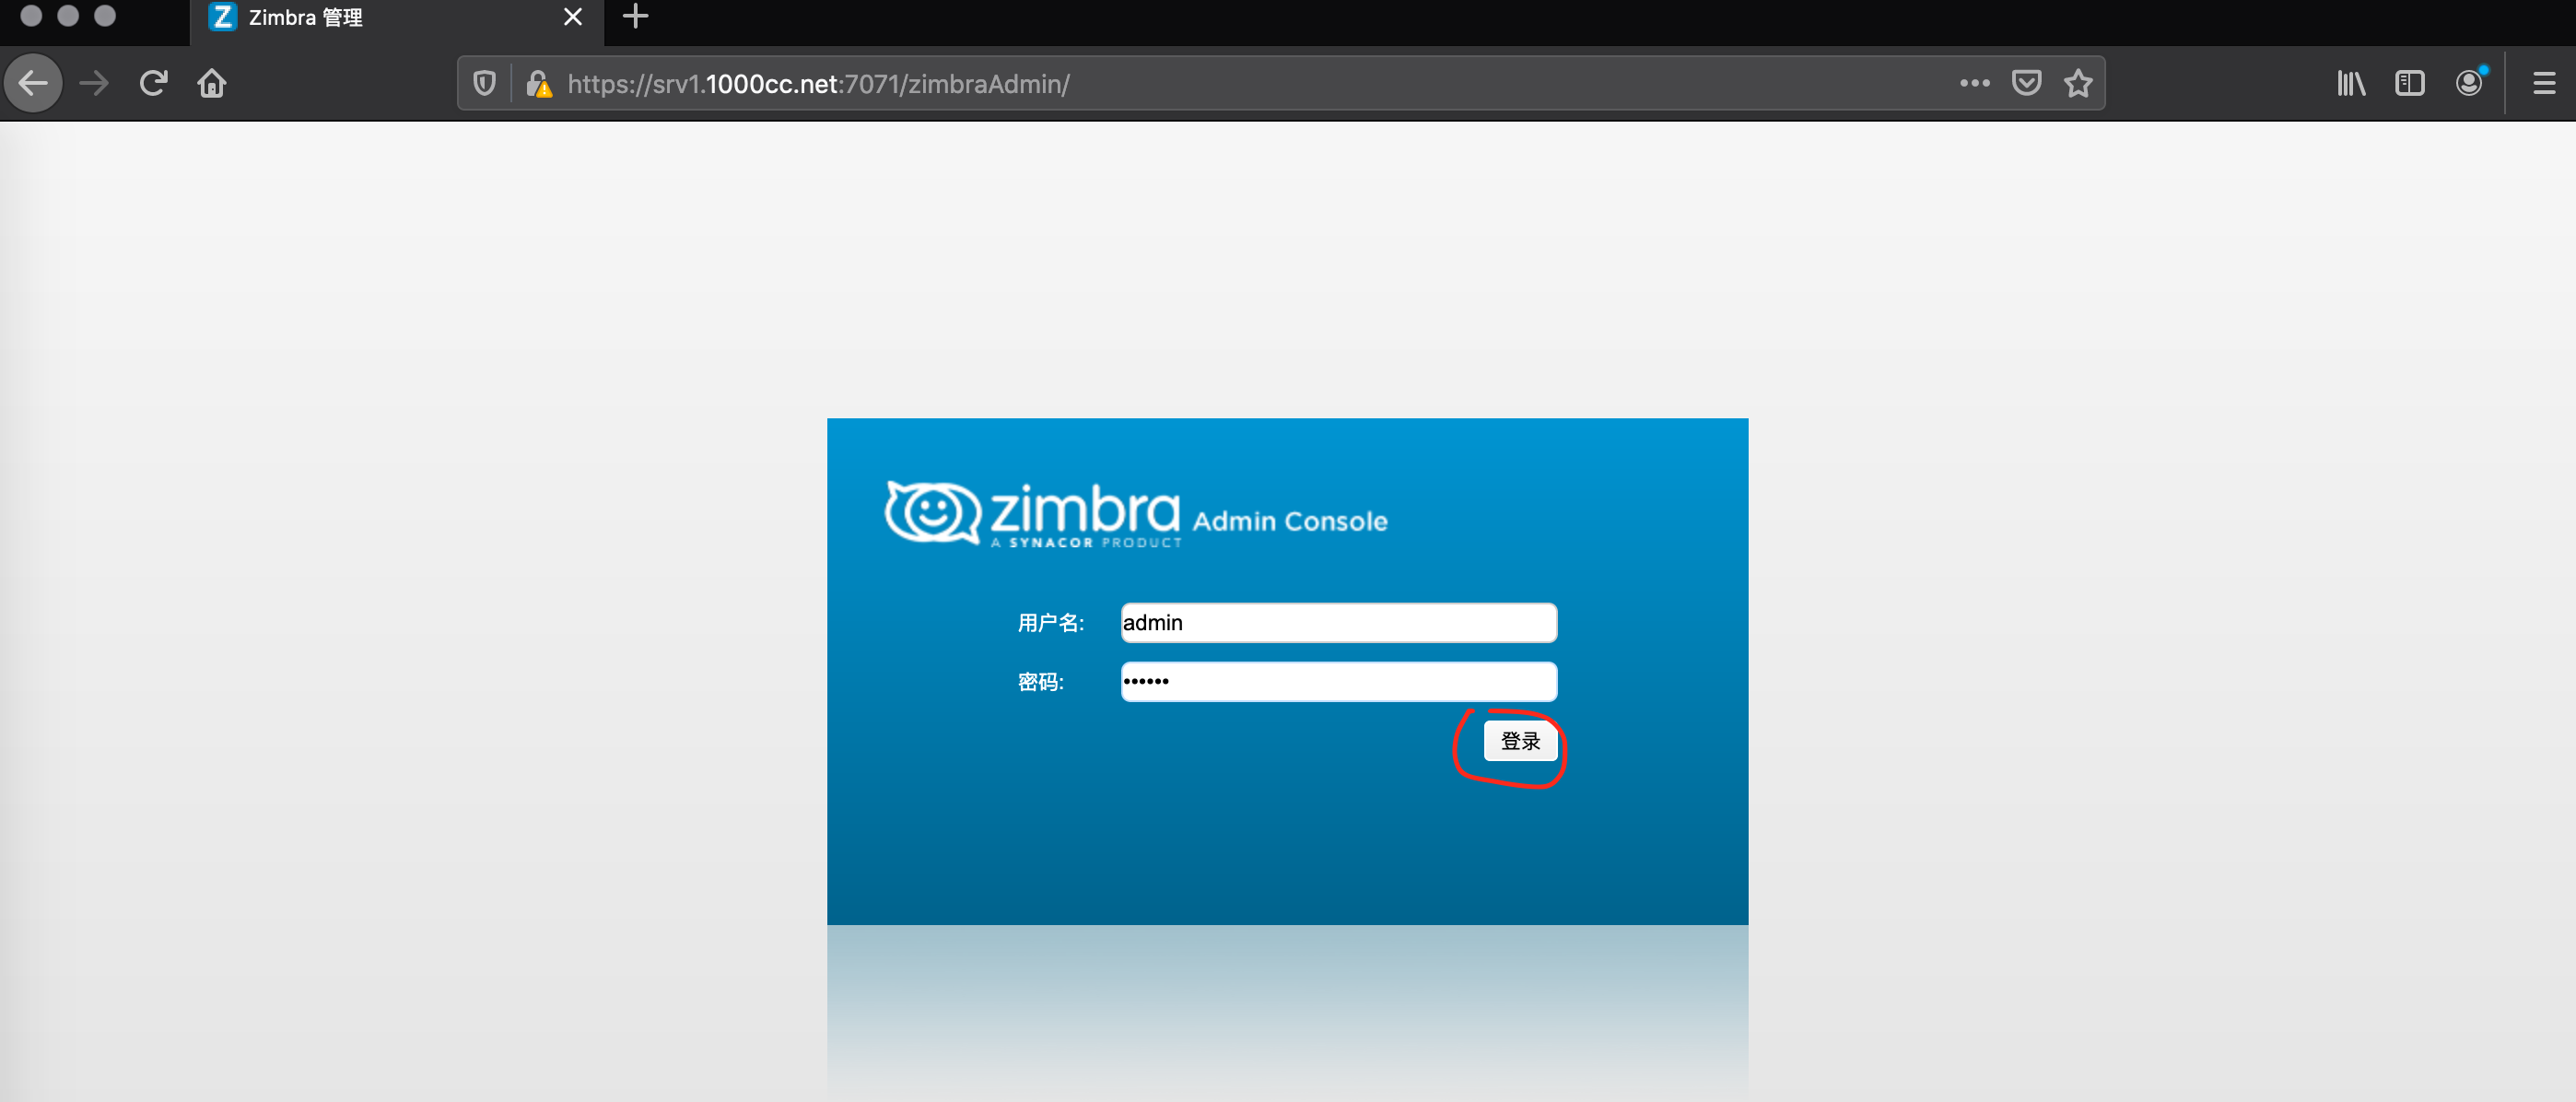This screenshot has height=1102, width=2576.
Task: Save page to Pocket icon
Action: (x=2026, y=83)
